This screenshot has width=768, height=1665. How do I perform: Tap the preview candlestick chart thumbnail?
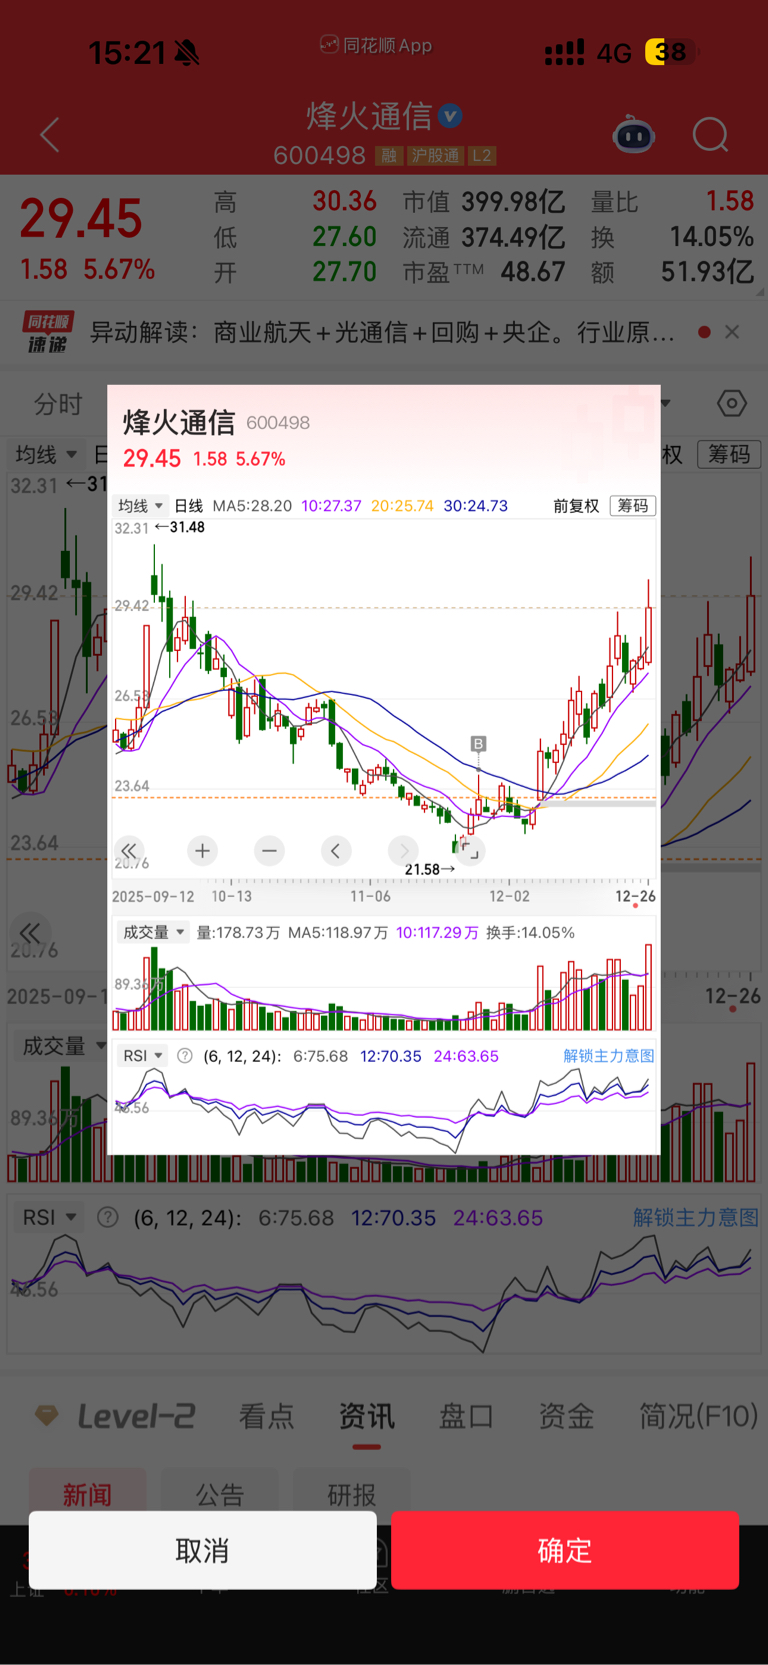[x=384, y=700]
